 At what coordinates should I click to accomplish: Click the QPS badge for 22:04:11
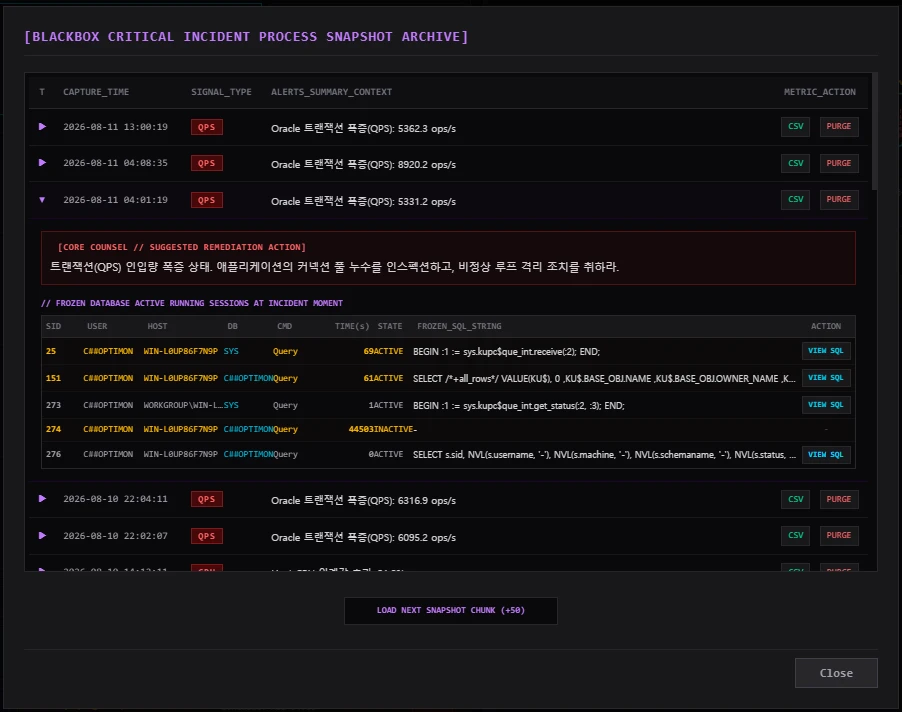coord(207,499)
